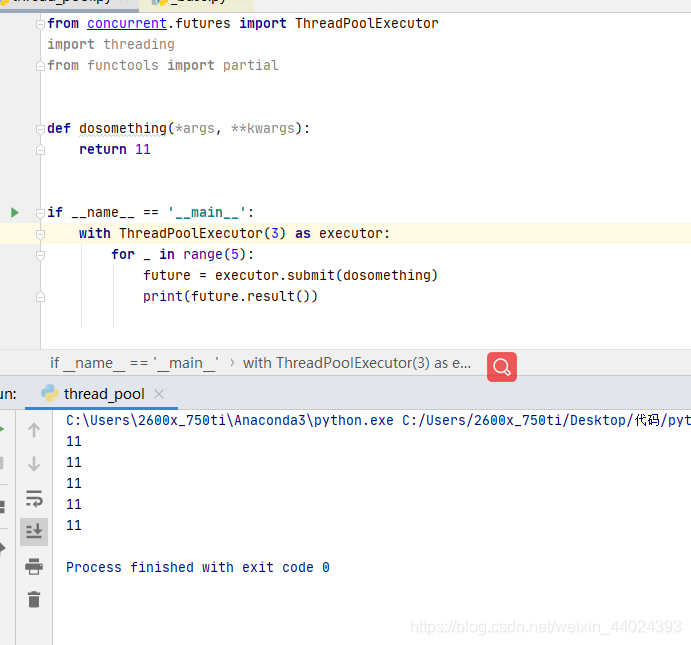Click breadcrumb if __name__ == '__main__'
The image size is (691, 645).
(134, 363)
